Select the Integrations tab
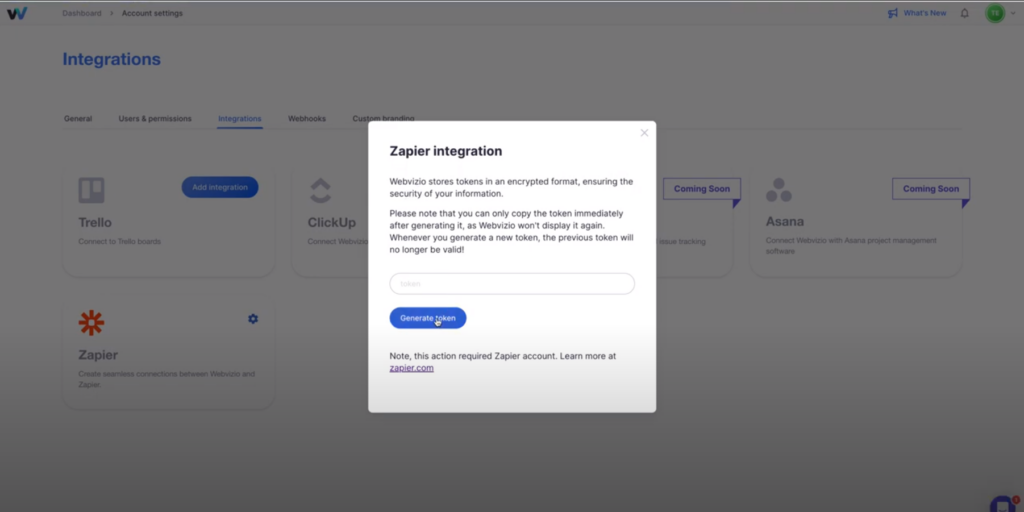 tap(240, 119)
